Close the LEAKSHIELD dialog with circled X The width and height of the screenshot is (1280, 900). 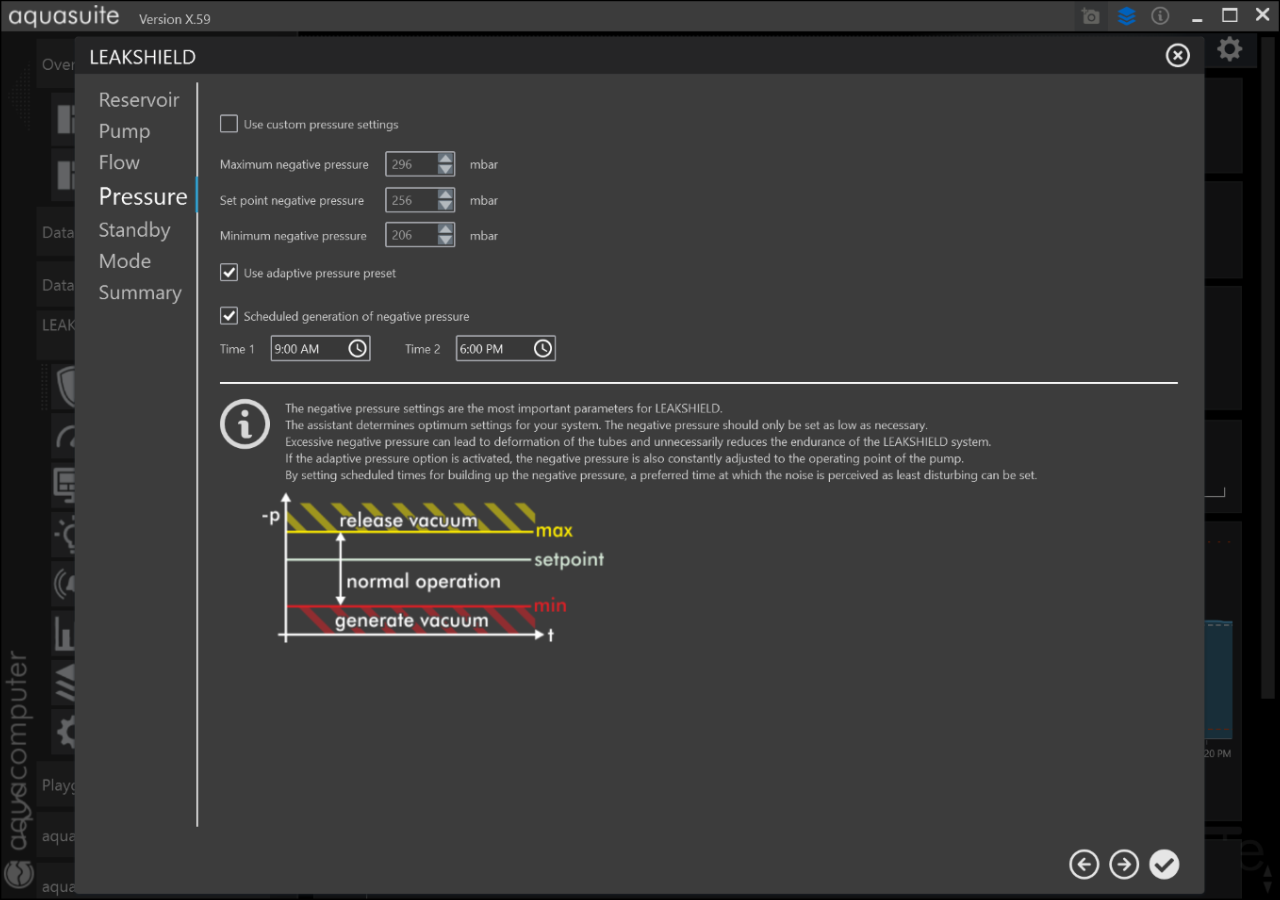[1178, 56]
